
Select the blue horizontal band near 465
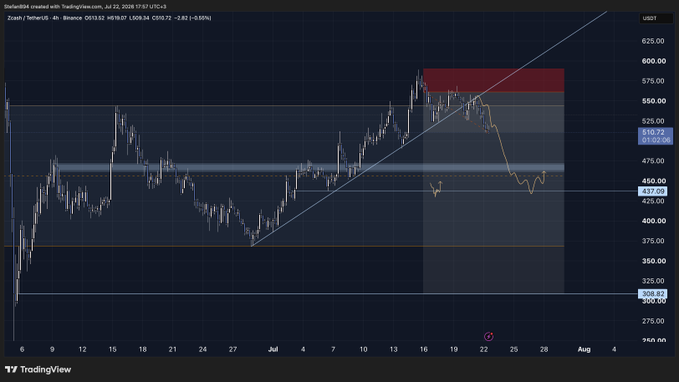click(311, 167)
